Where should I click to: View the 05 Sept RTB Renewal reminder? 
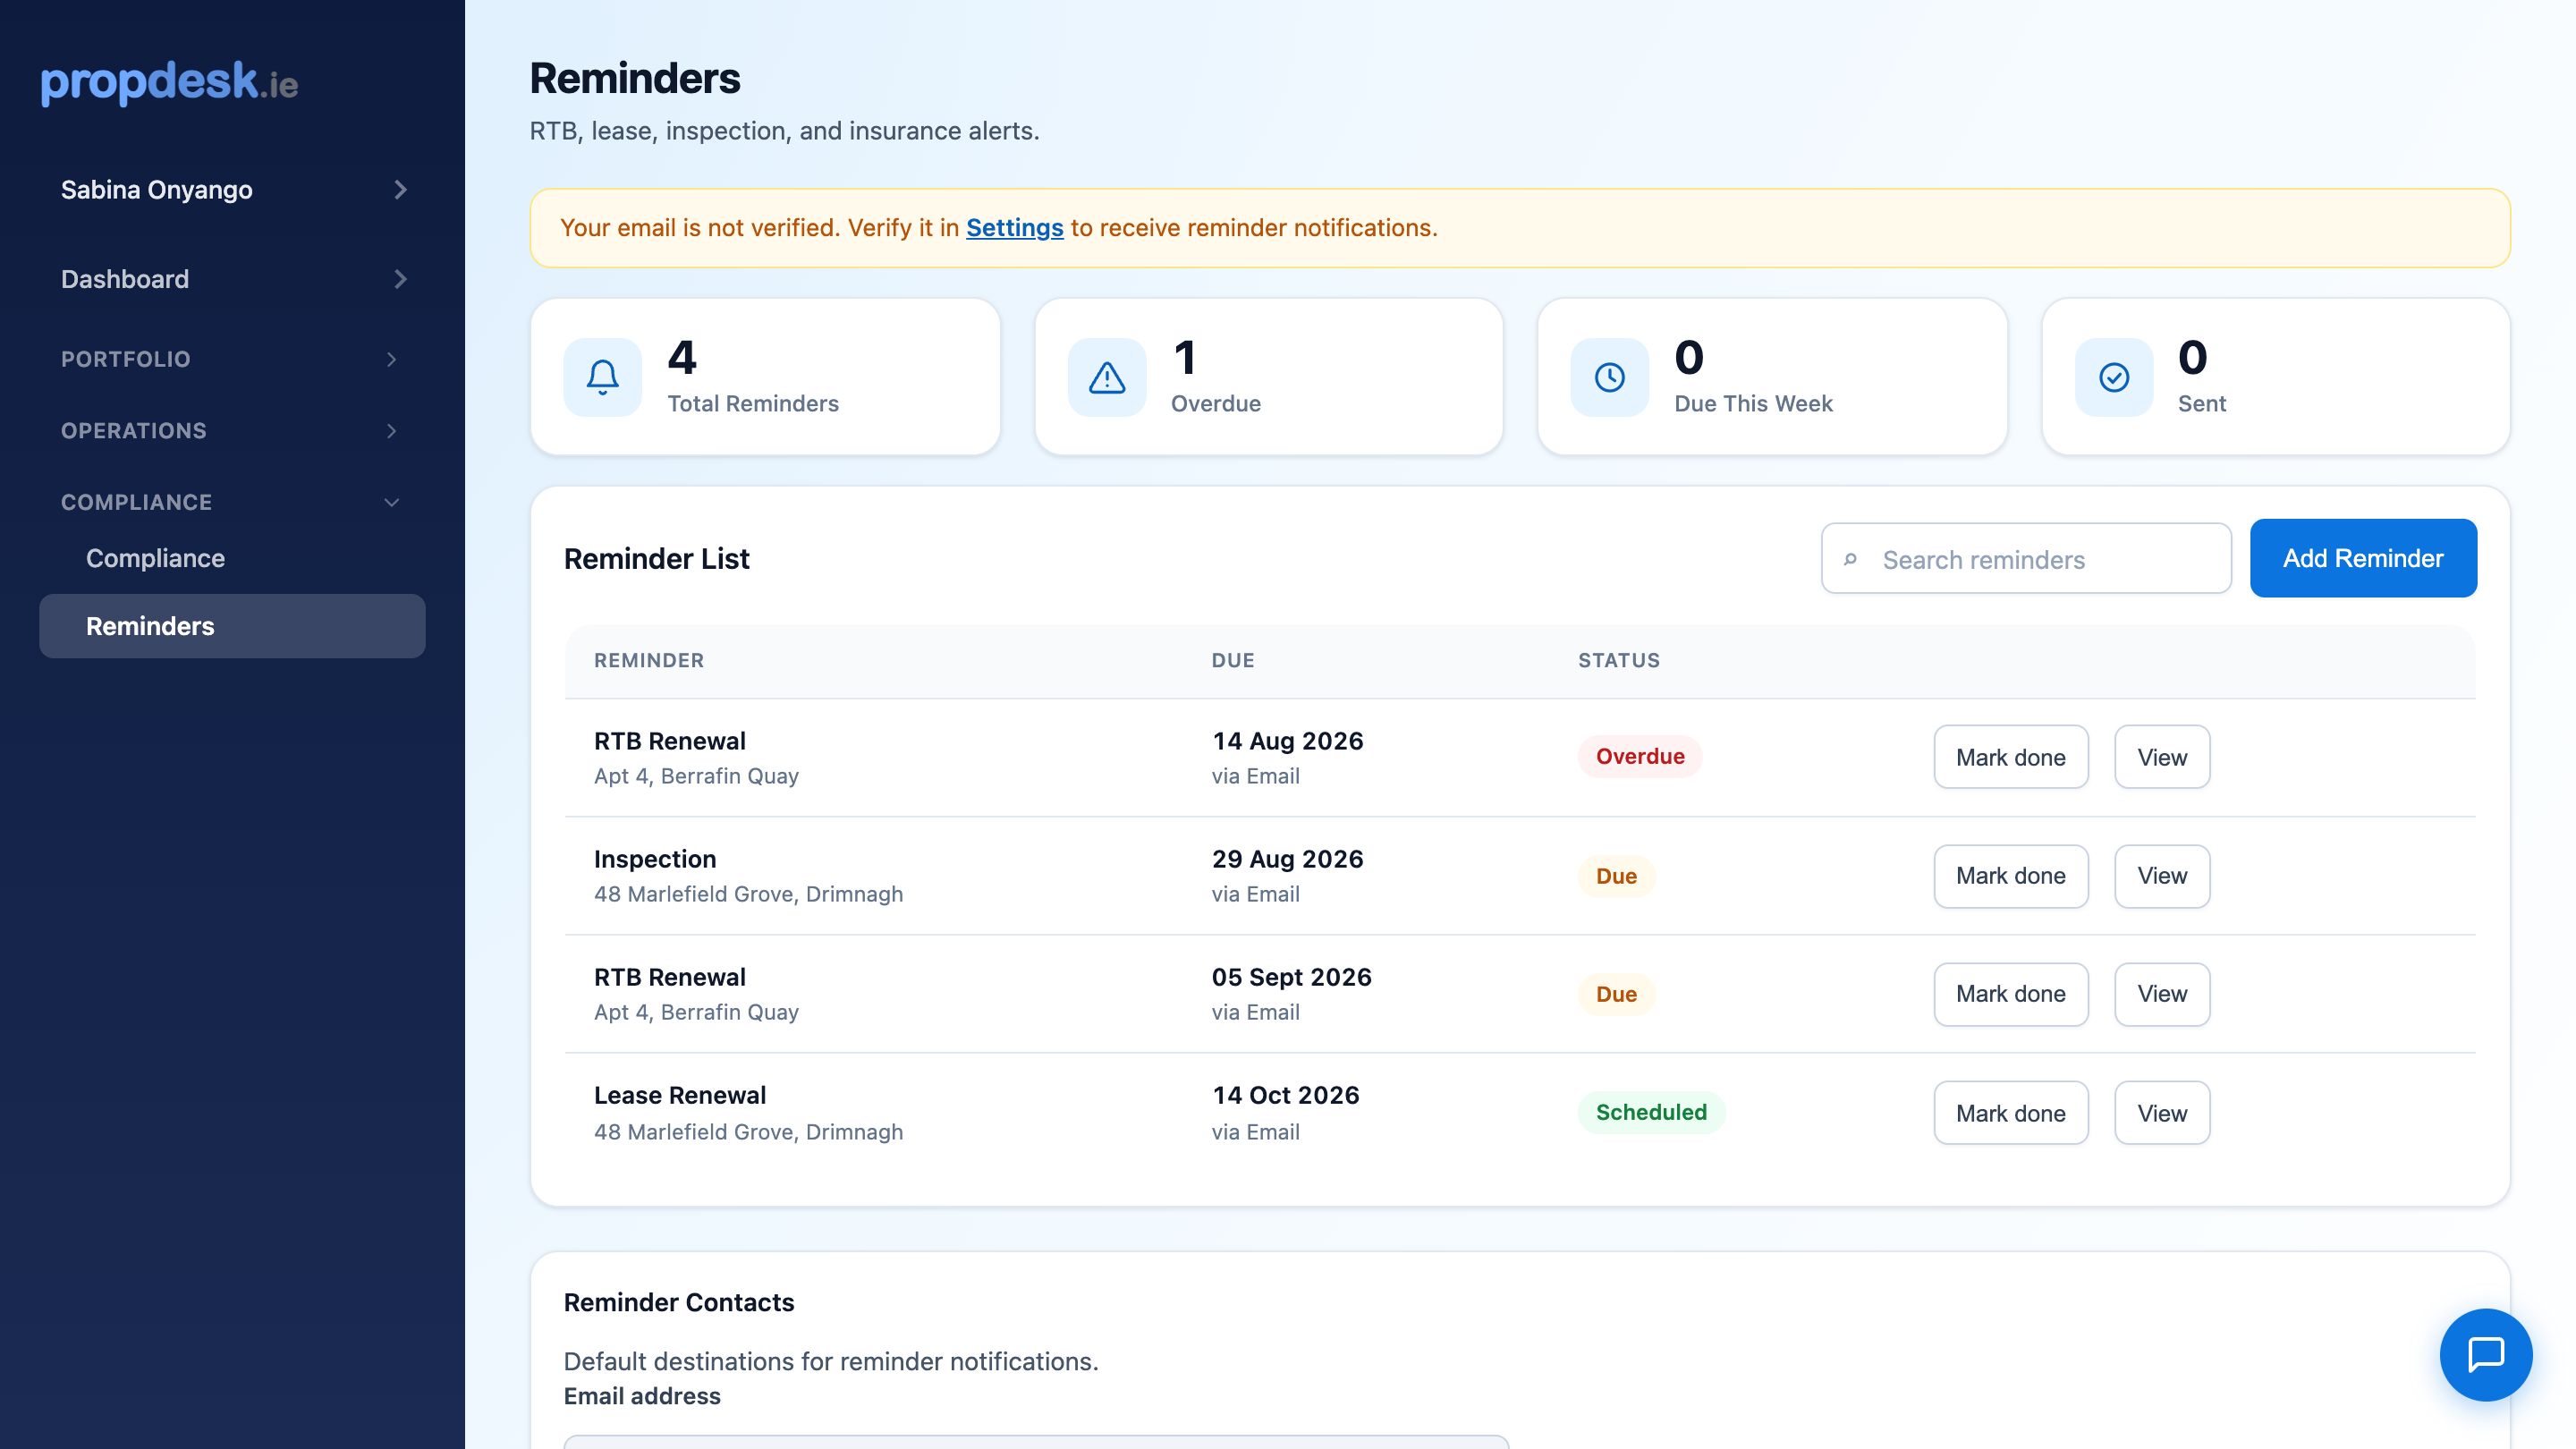point(2162,994)
